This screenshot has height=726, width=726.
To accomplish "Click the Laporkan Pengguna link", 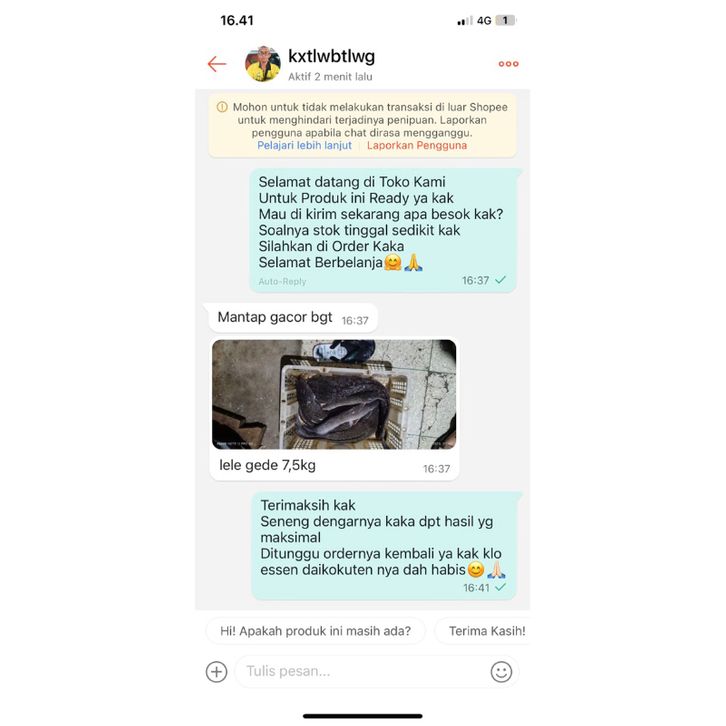I will click(417, 145).
